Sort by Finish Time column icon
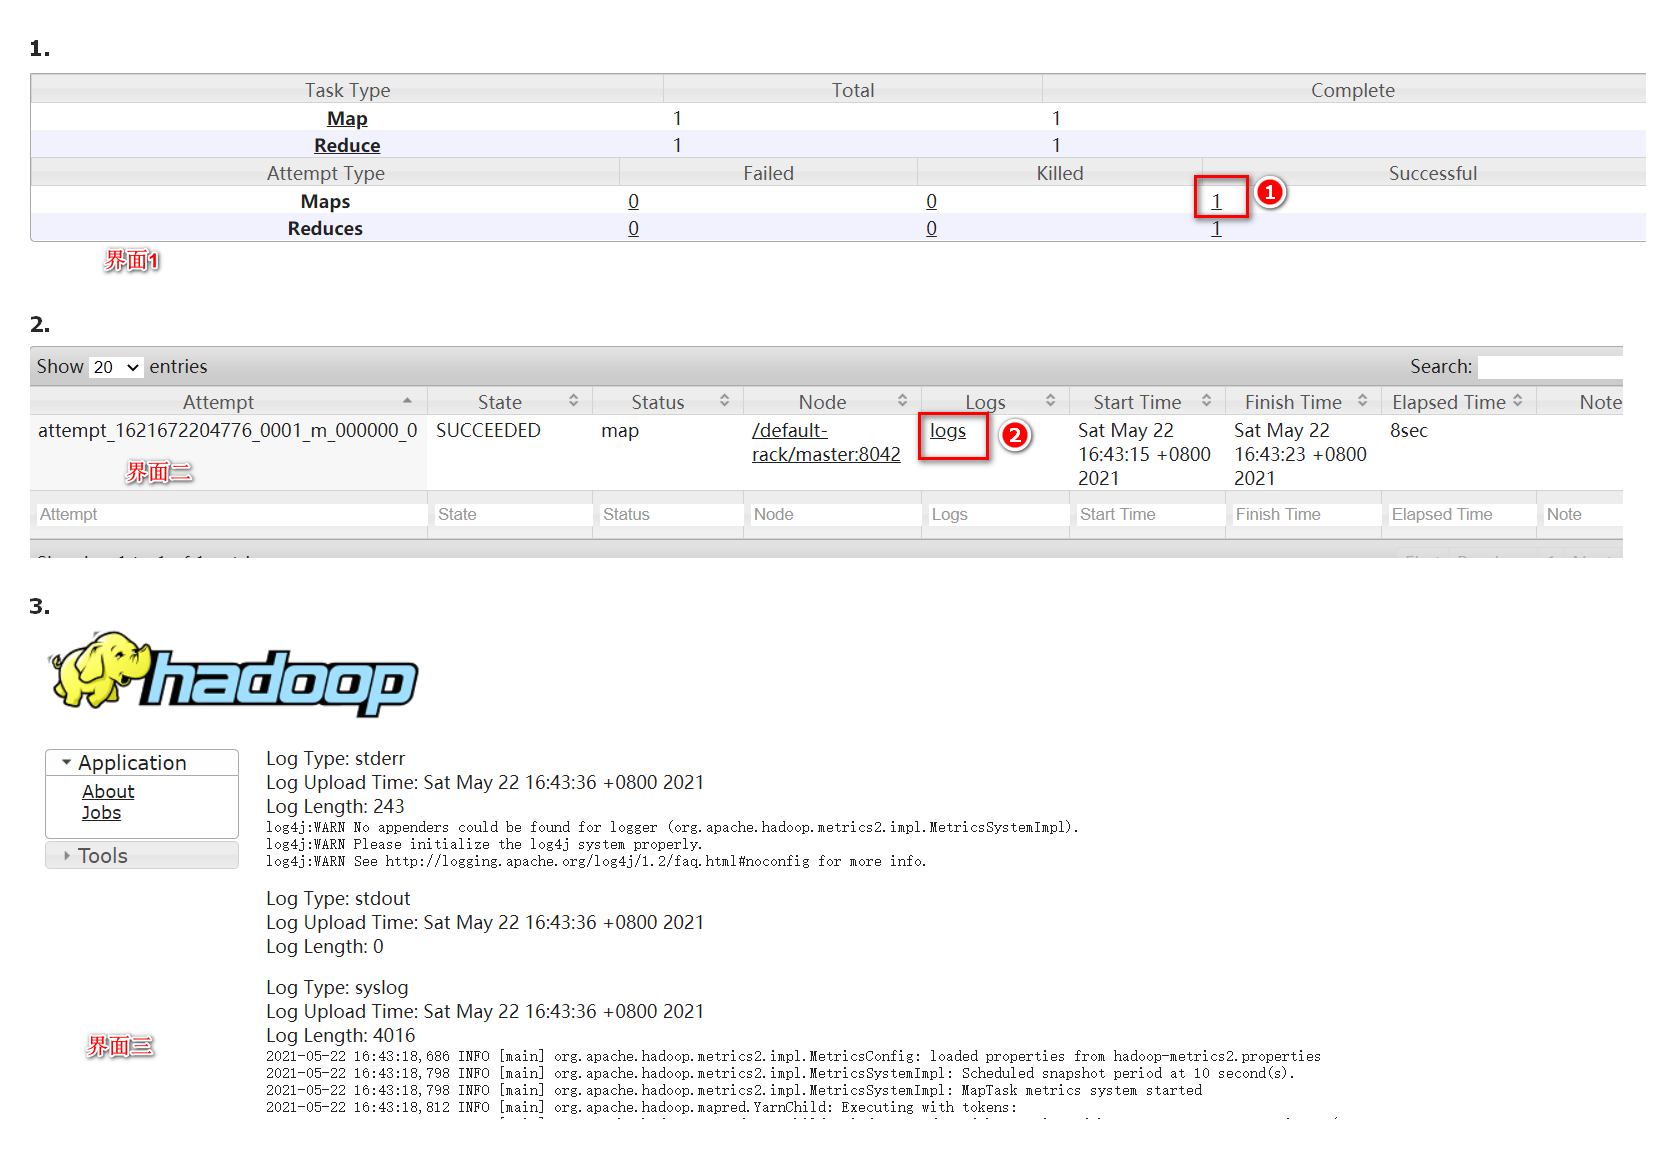The width and height of the screenshot is (1676, 1149). [x=1362, y=401]
